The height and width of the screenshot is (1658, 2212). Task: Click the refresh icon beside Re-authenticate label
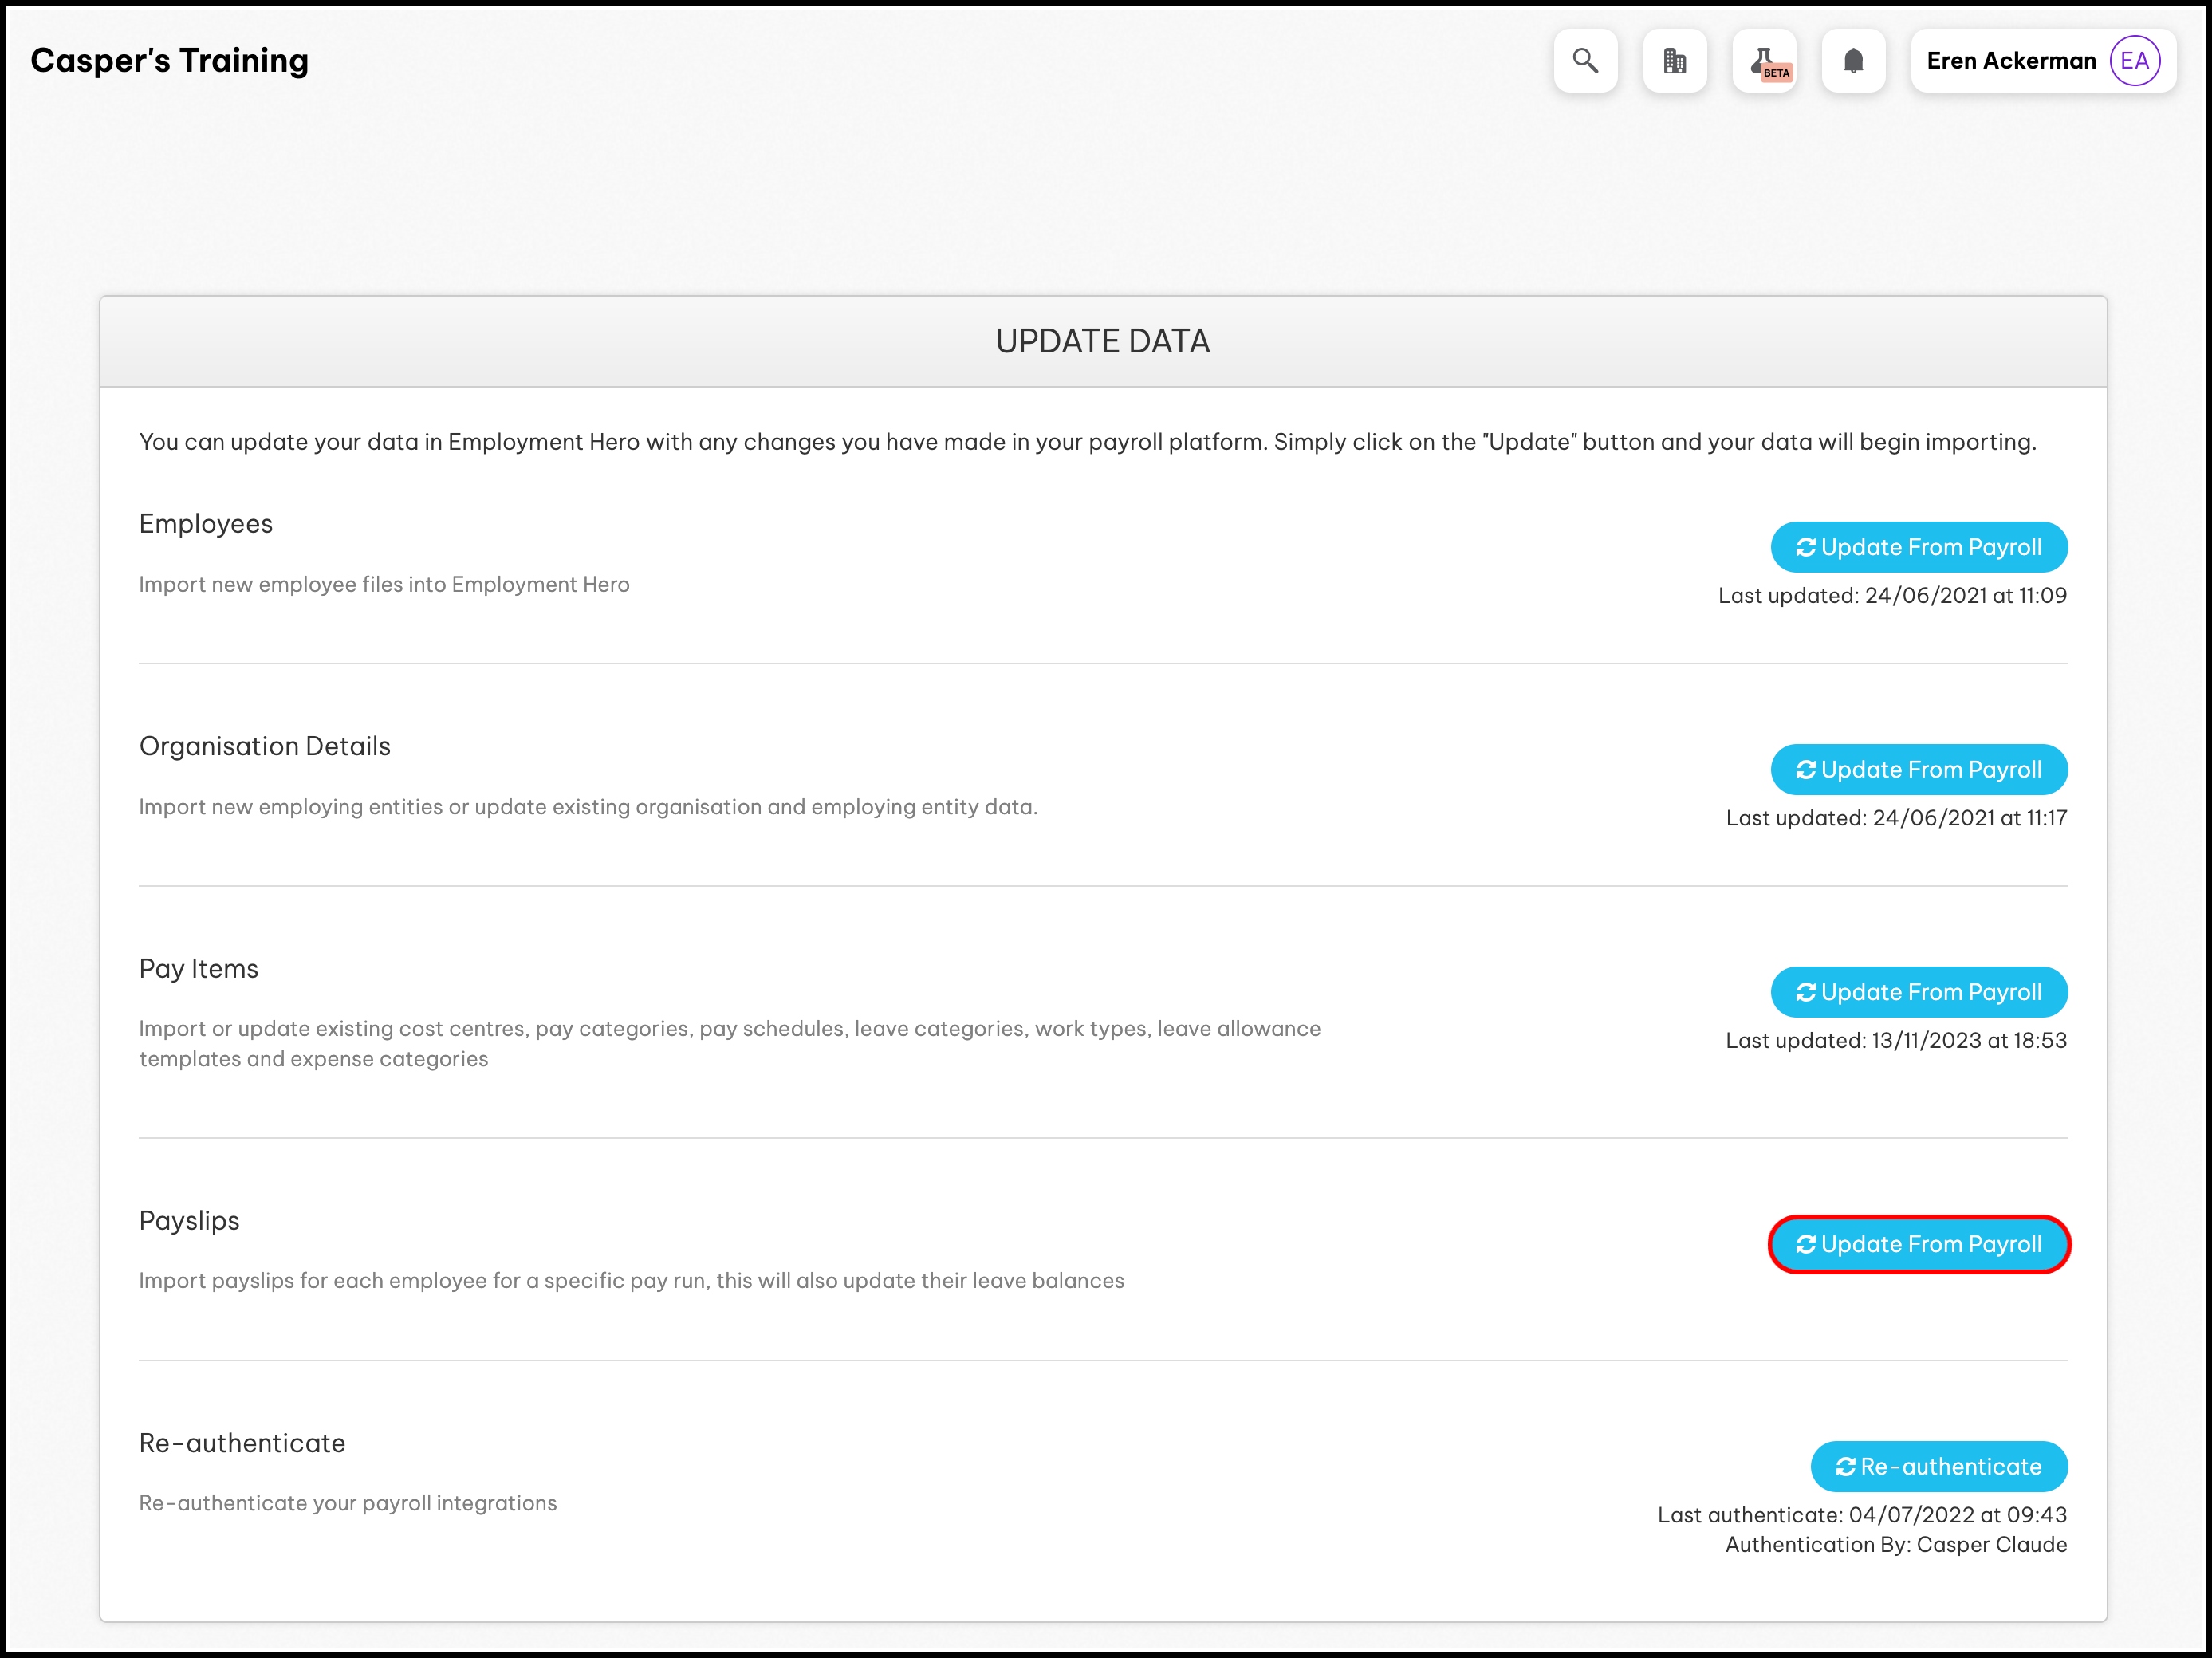click(x=1845, y=1467)
